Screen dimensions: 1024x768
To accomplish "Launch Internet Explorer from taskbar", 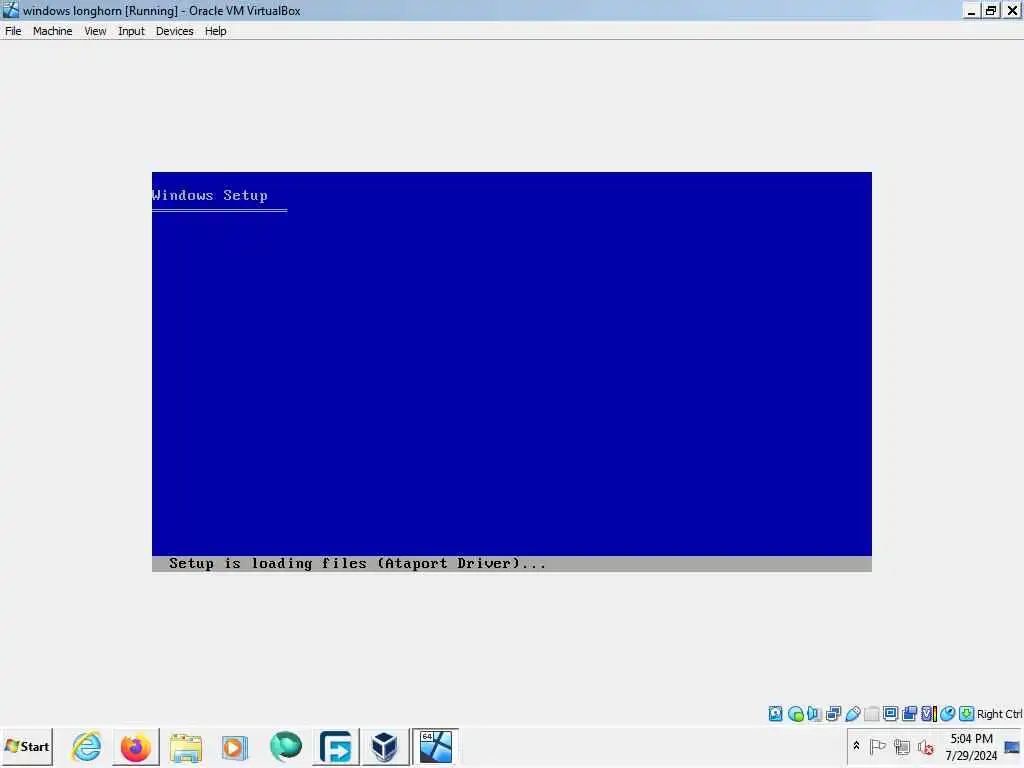I will [x=86, y=747].
